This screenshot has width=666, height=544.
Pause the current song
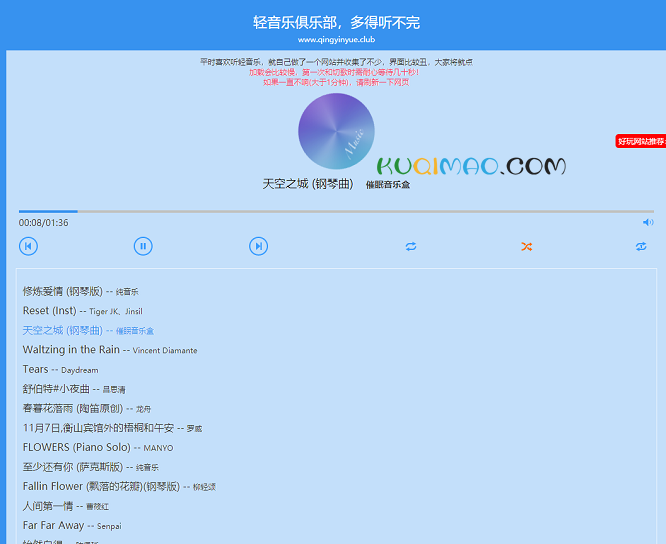point(143,246)
